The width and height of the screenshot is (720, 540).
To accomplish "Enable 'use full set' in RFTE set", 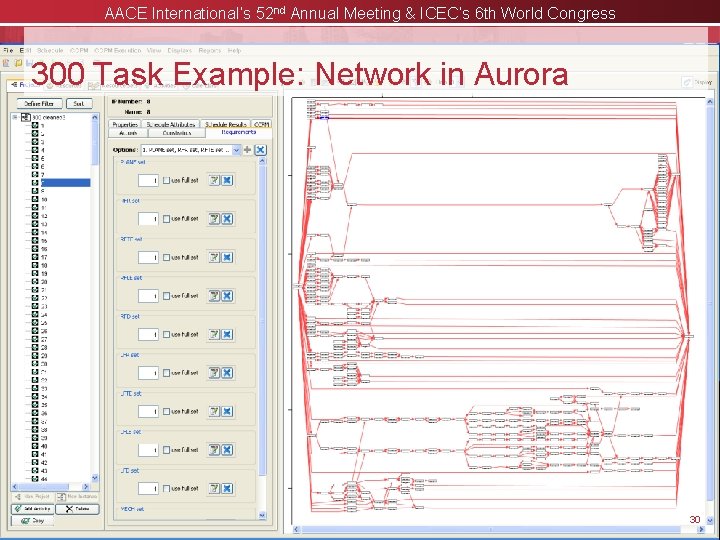I will 166,258.
